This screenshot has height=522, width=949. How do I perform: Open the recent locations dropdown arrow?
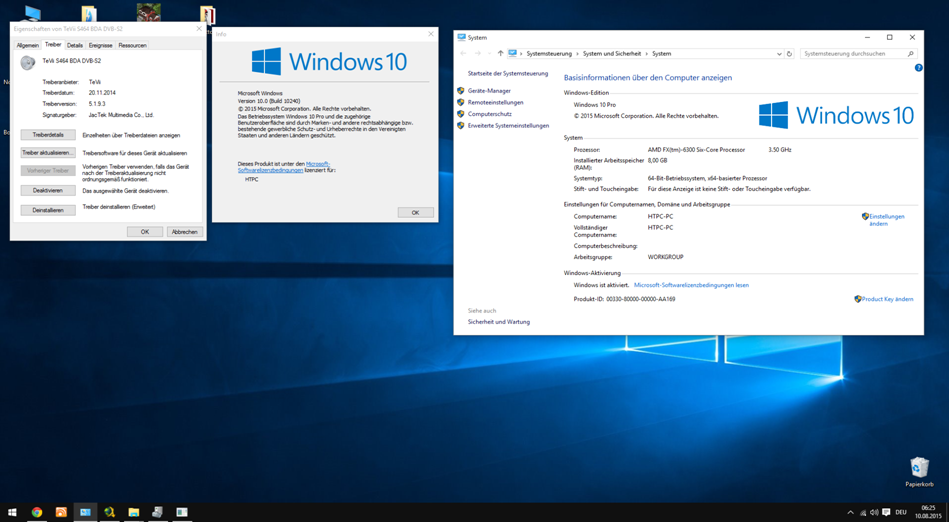(x=488, y=54)
